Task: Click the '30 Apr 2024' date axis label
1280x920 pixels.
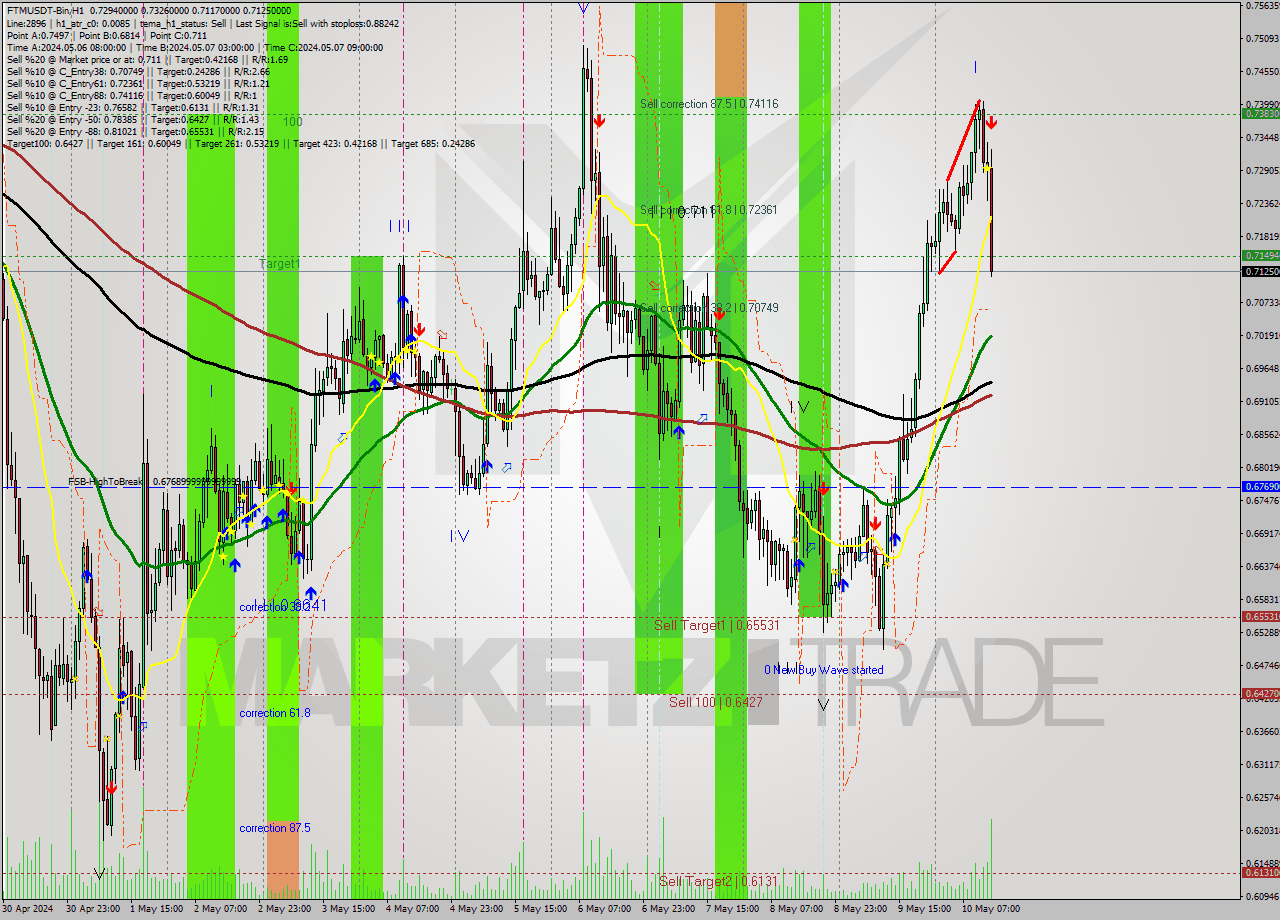Action: pyautogui.click(x=30, y=909)
